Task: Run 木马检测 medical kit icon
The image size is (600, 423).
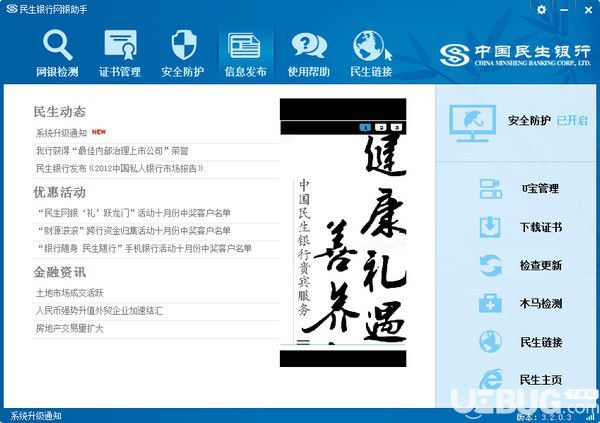Action: coord(490,303)
